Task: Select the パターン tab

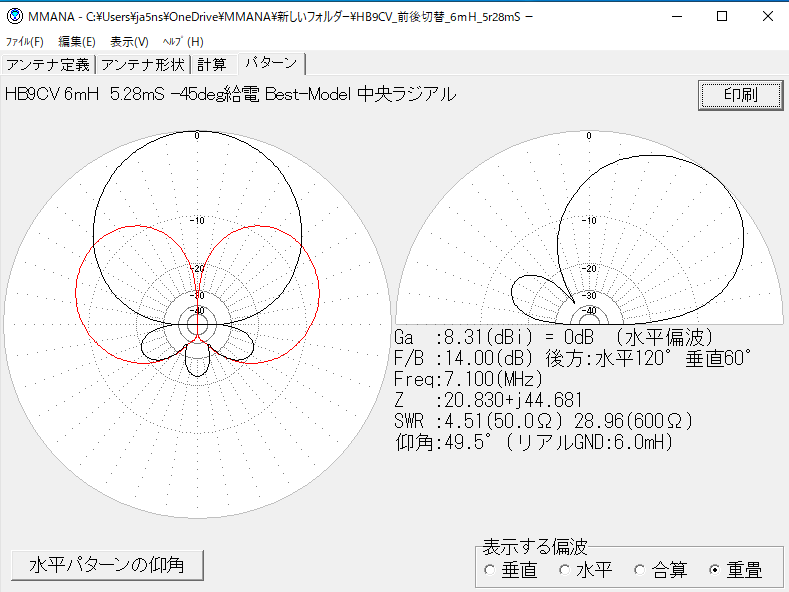Action: [271, 63]
